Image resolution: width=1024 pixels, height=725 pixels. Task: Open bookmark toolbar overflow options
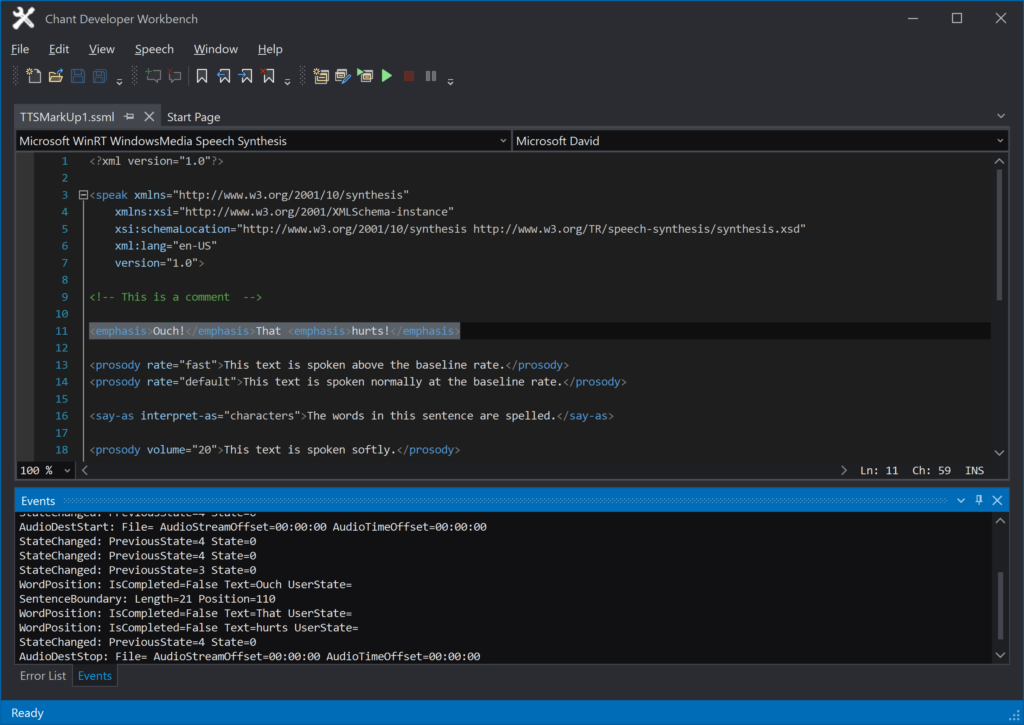point(287,82)
